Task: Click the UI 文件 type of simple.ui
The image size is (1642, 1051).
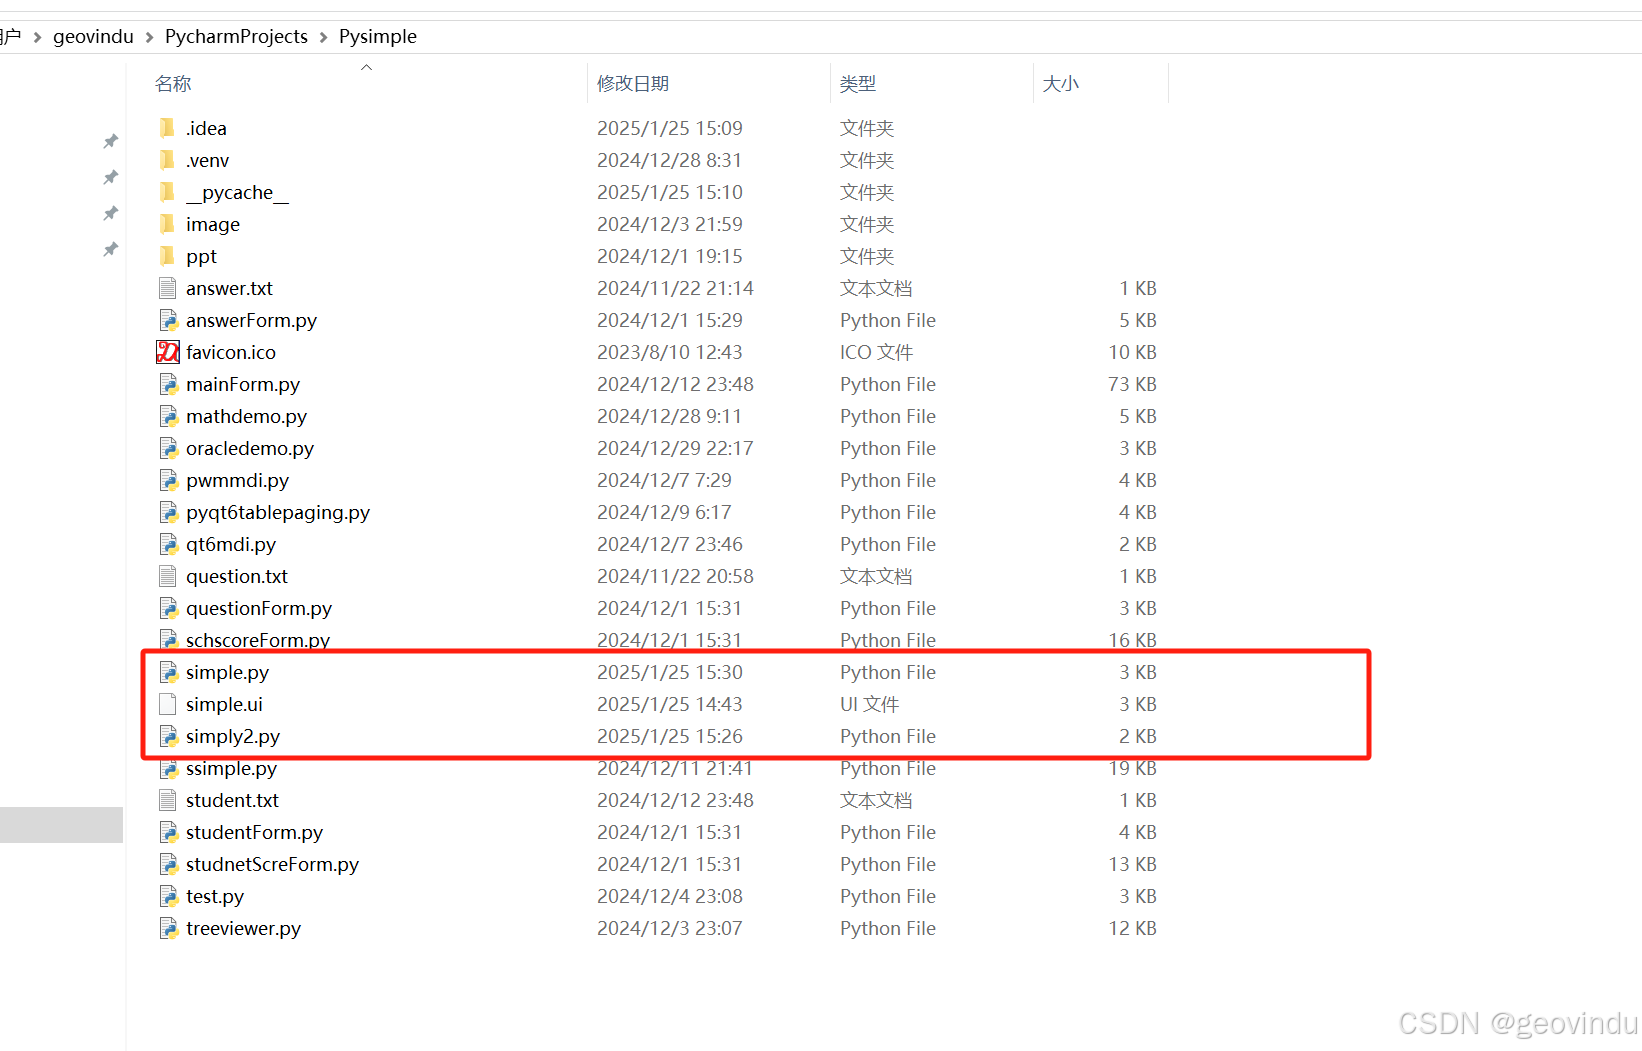Action: (x=869, y=704)
